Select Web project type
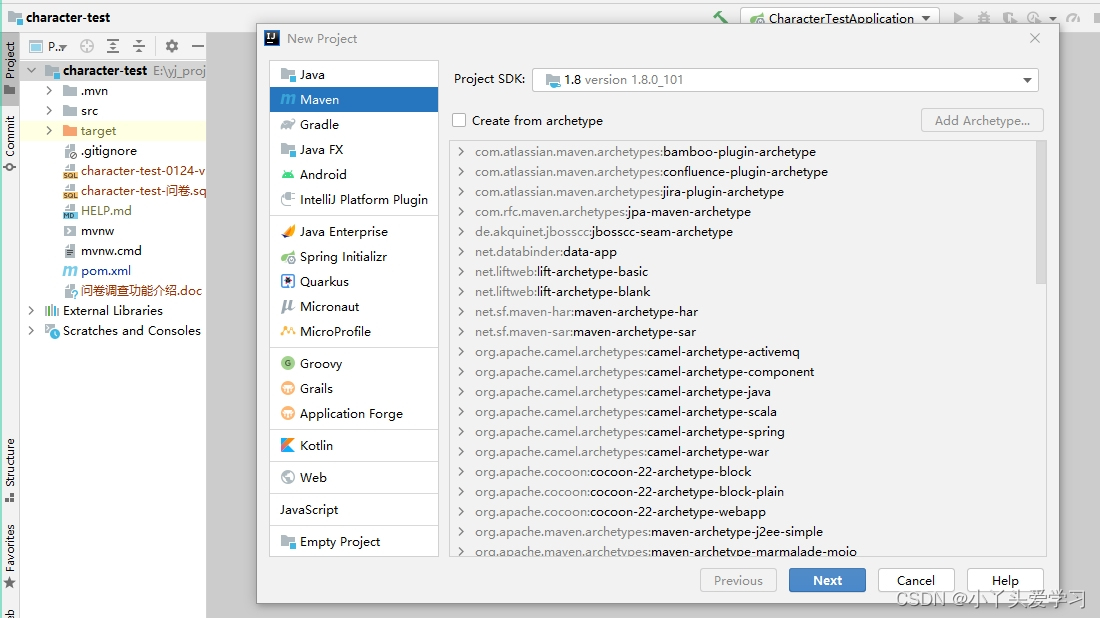This screenshot has height=618, width=1100. (x=354, y=477)
